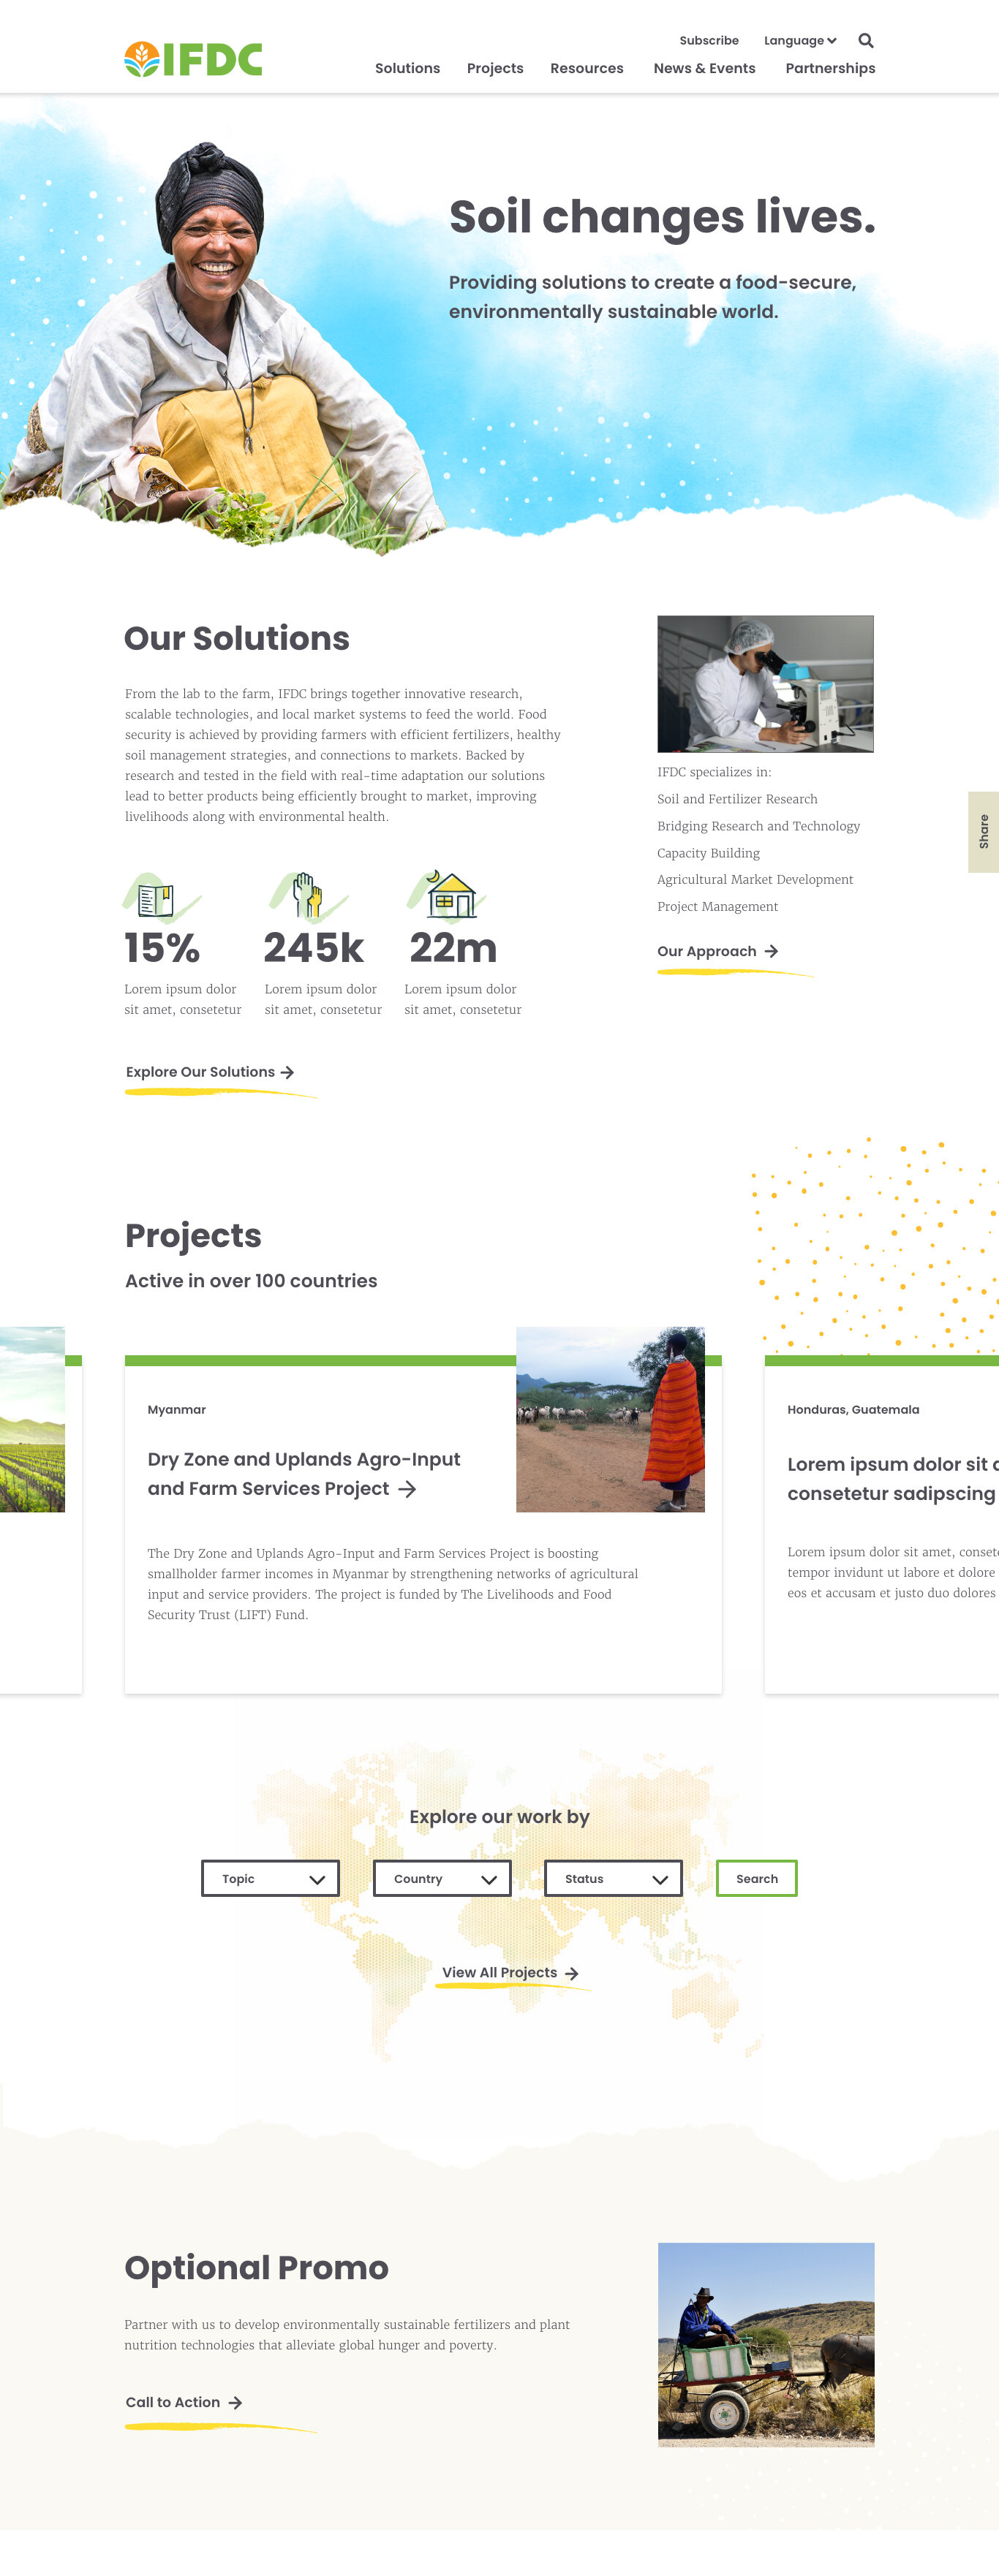Click arrow next to View All Projects

point(572,1973)
